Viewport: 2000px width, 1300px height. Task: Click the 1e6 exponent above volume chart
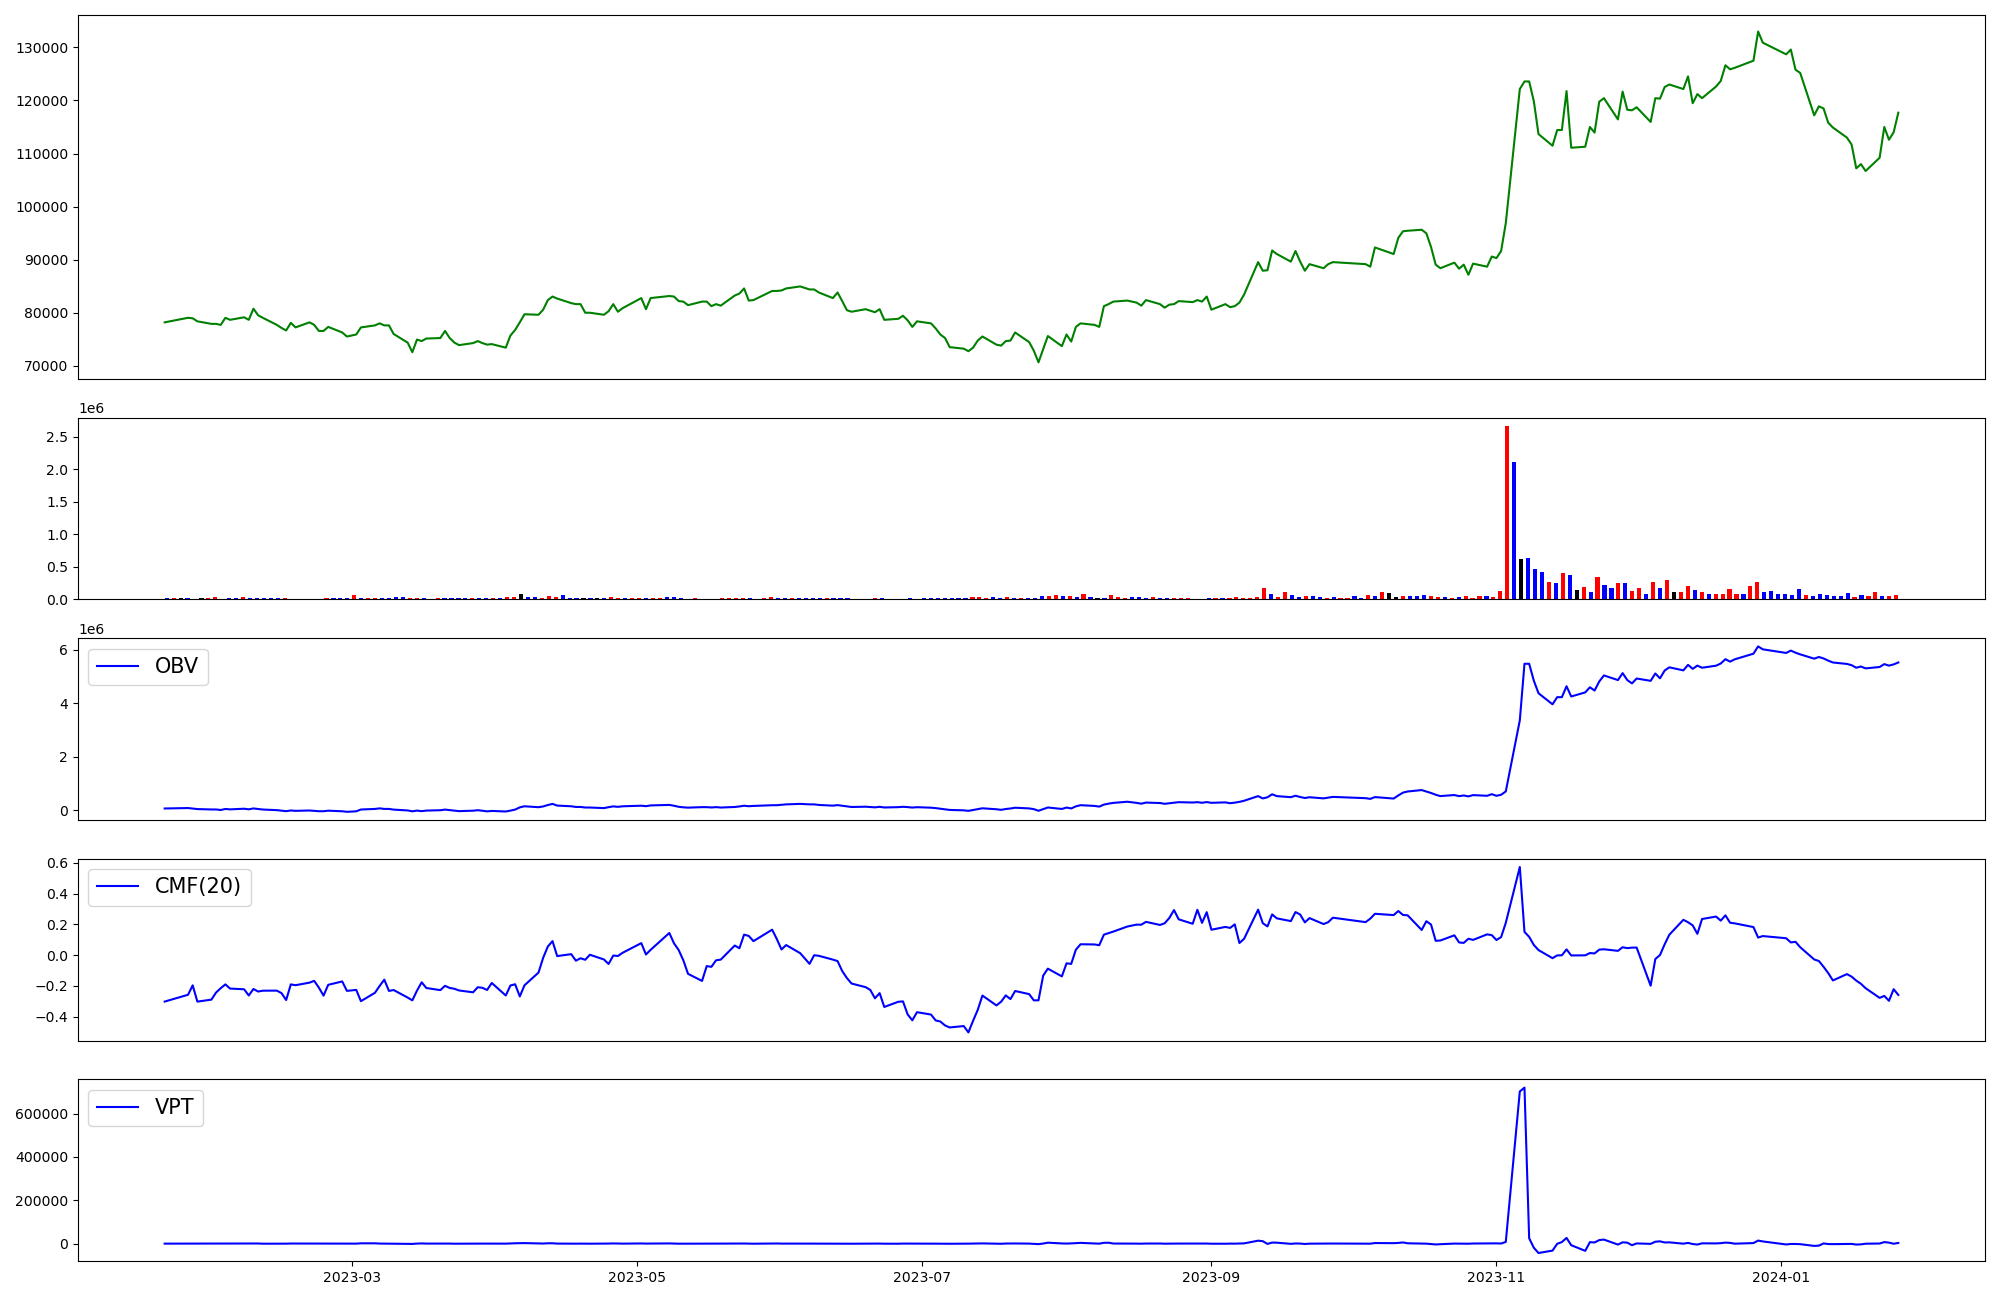(91, 409)
